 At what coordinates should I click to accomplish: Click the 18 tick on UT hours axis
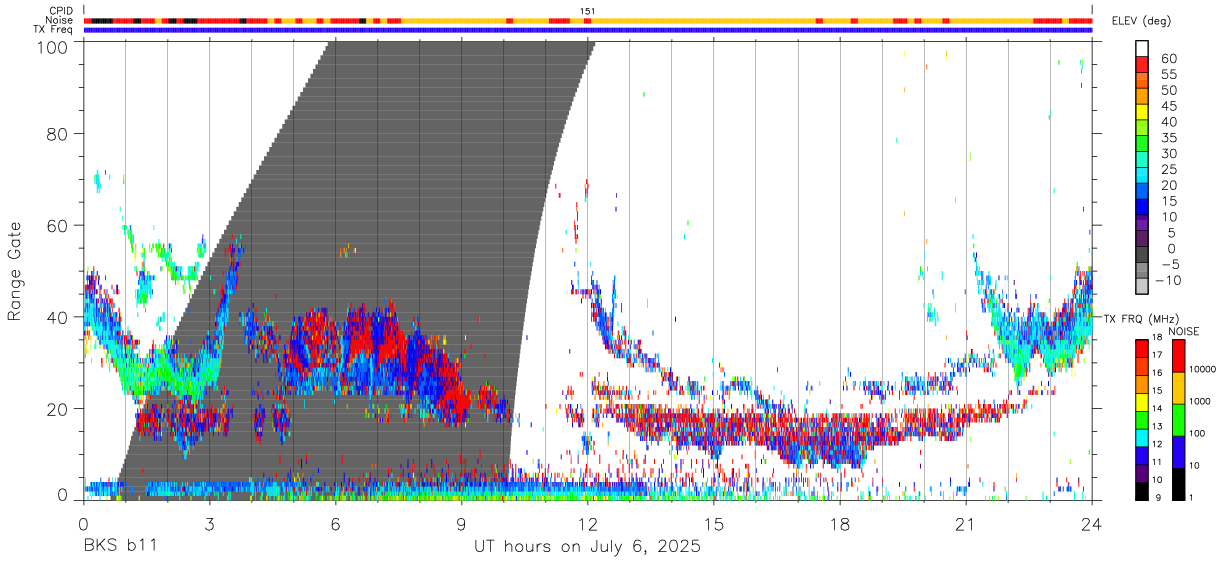[x=840, y=523]
